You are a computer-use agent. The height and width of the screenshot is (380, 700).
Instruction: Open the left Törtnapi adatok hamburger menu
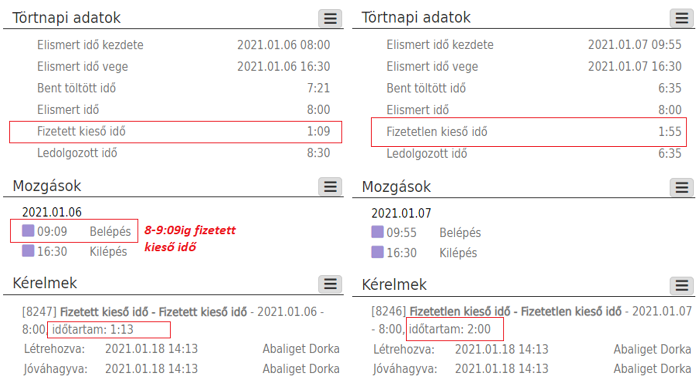330,18
